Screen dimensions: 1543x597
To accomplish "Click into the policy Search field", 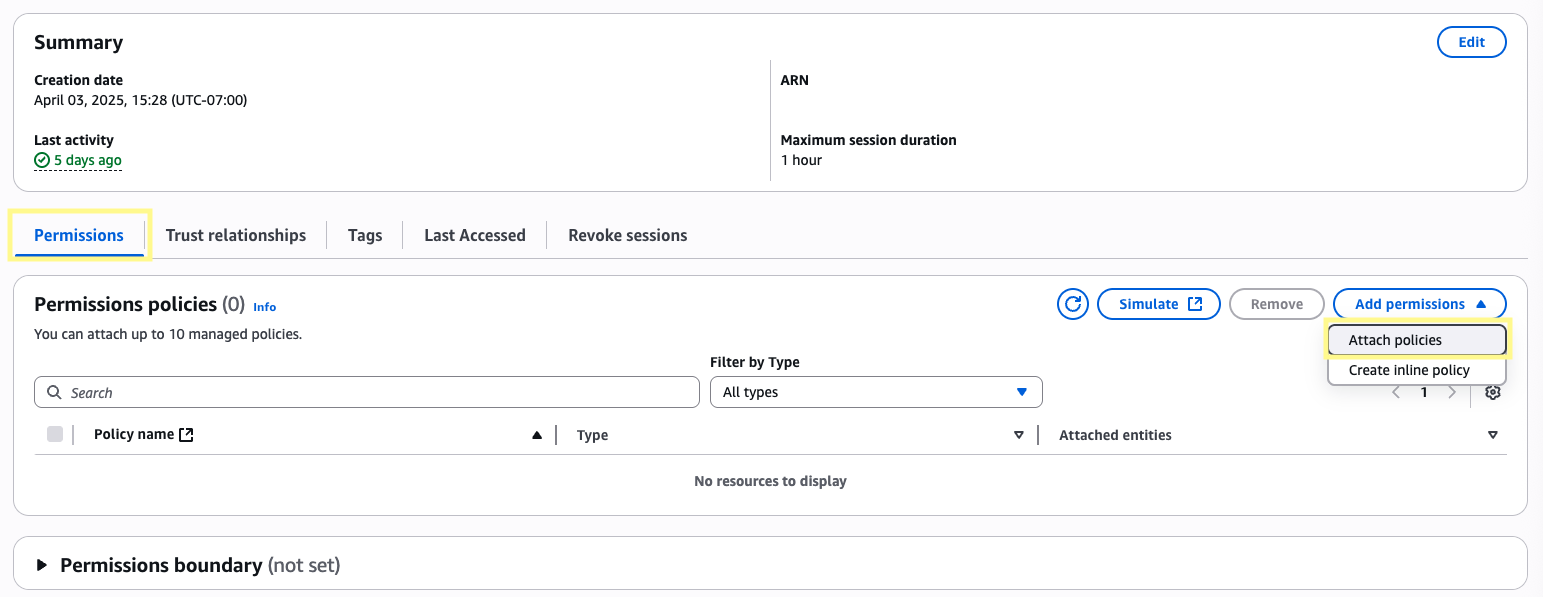I will pyautogui.click(x=366, y=393).
